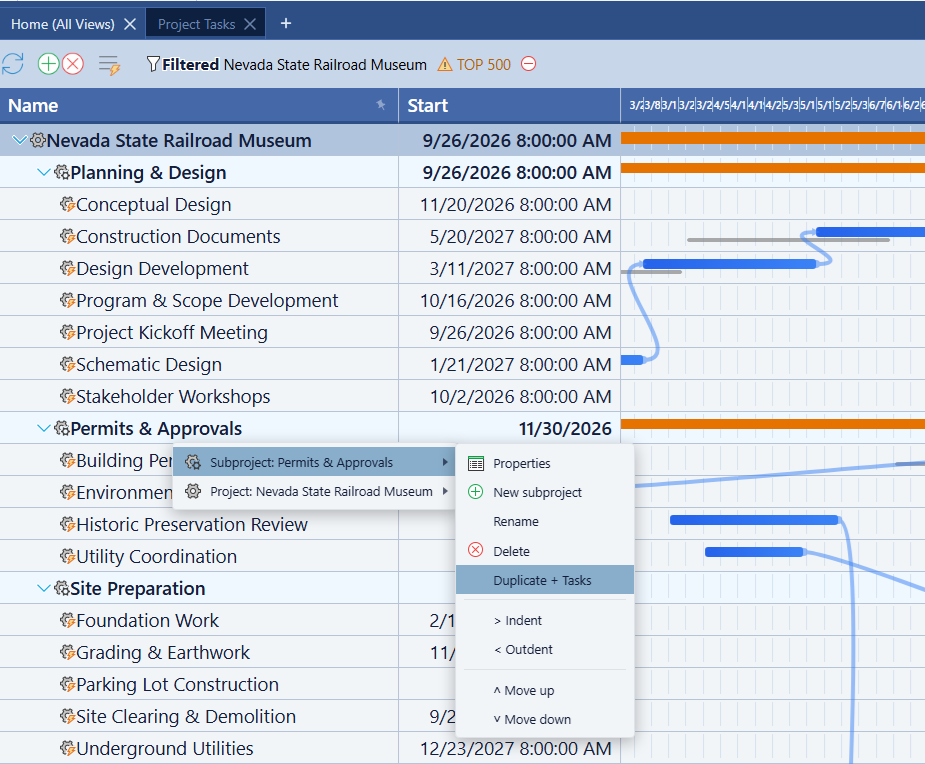Click the refresh icon in toolbar
The height and width of the screenshot is (764, 925).
tap(12, 64)
